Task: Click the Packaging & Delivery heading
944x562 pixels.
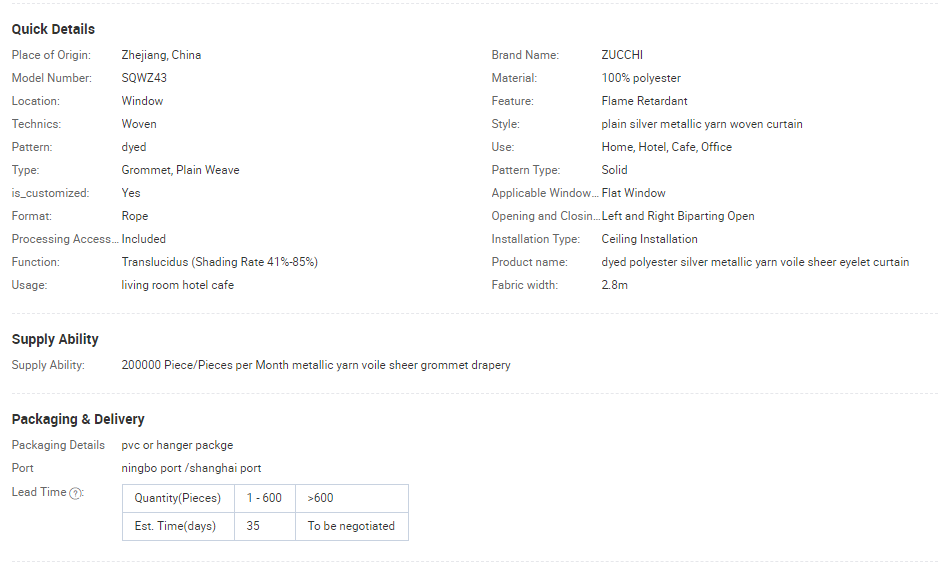Action: click(x=78, y=419)
